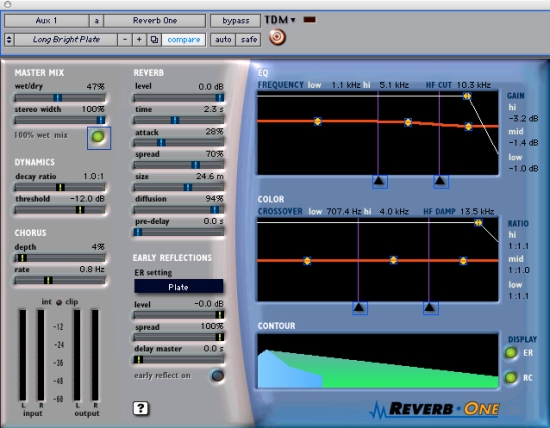Image resolution: width=550 pixels, height=428 pixels.
Task: Click the -3.2 dB hi gain value
Action: click(x=523, y=119)
